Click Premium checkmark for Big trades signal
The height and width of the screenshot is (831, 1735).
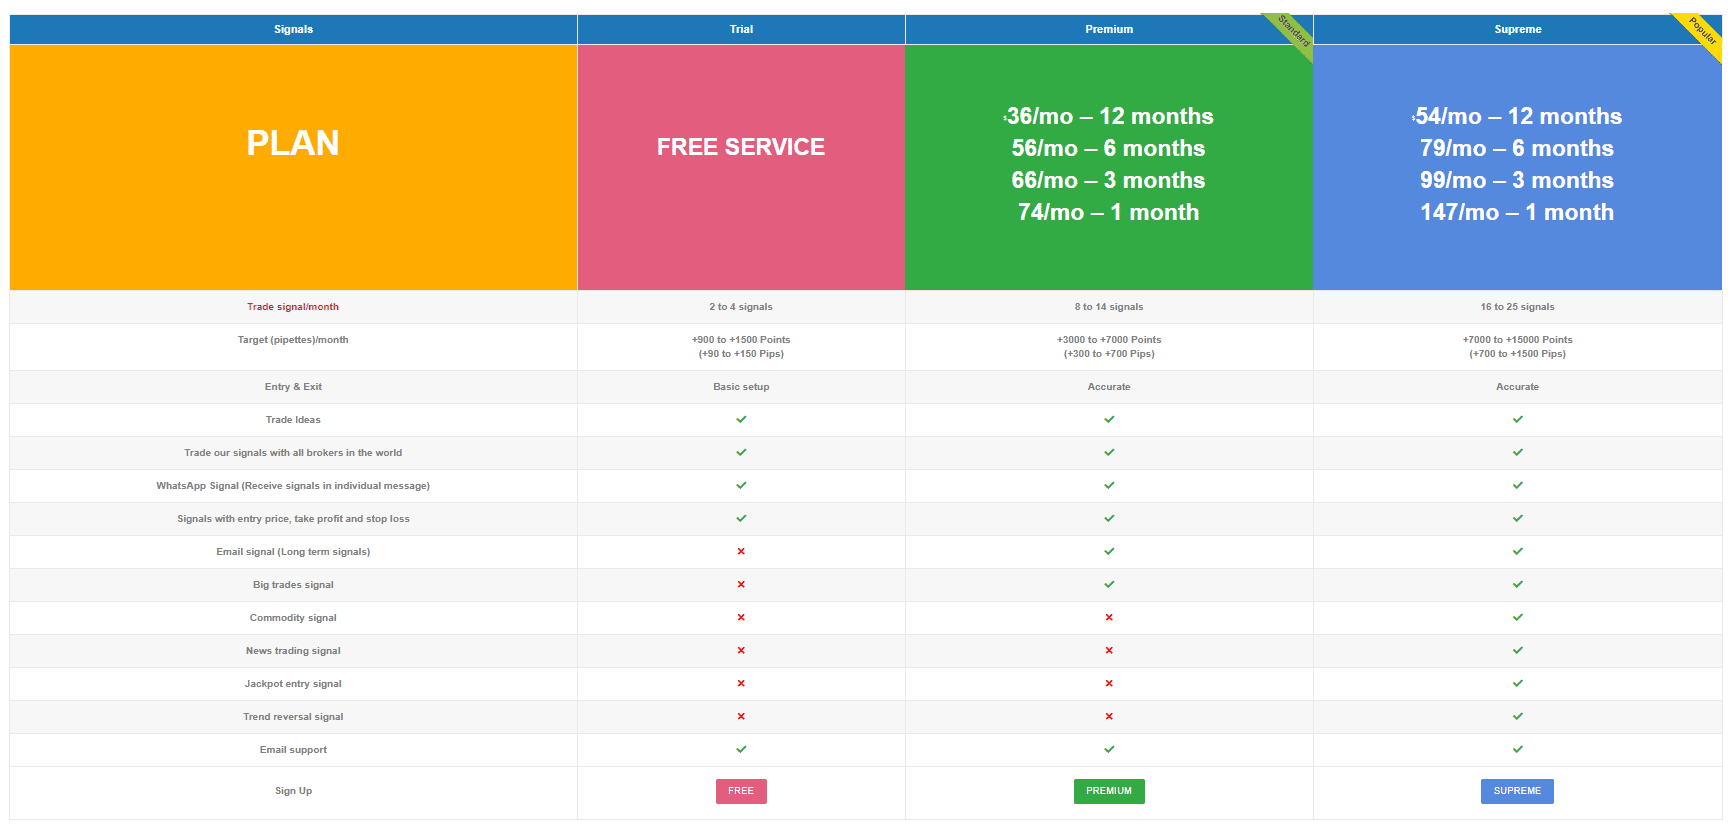(x=1109, y=585)
